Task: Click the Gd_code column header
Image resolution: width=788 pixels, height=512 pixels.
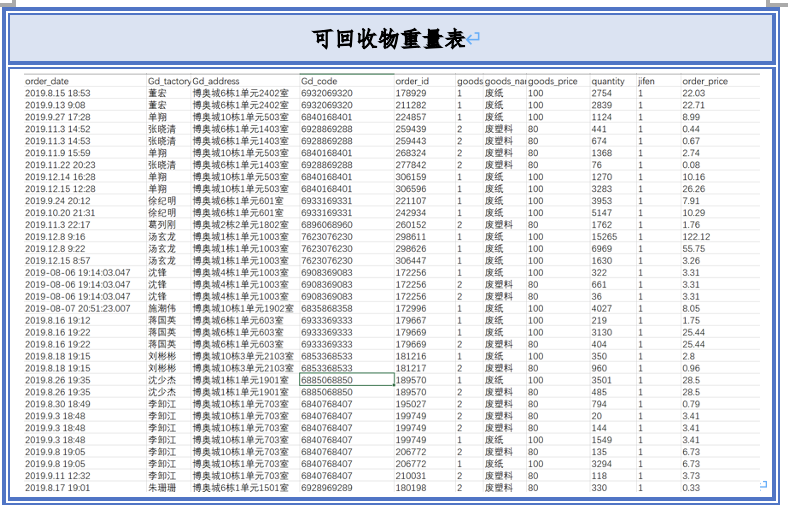Action: tap(319, 81)
